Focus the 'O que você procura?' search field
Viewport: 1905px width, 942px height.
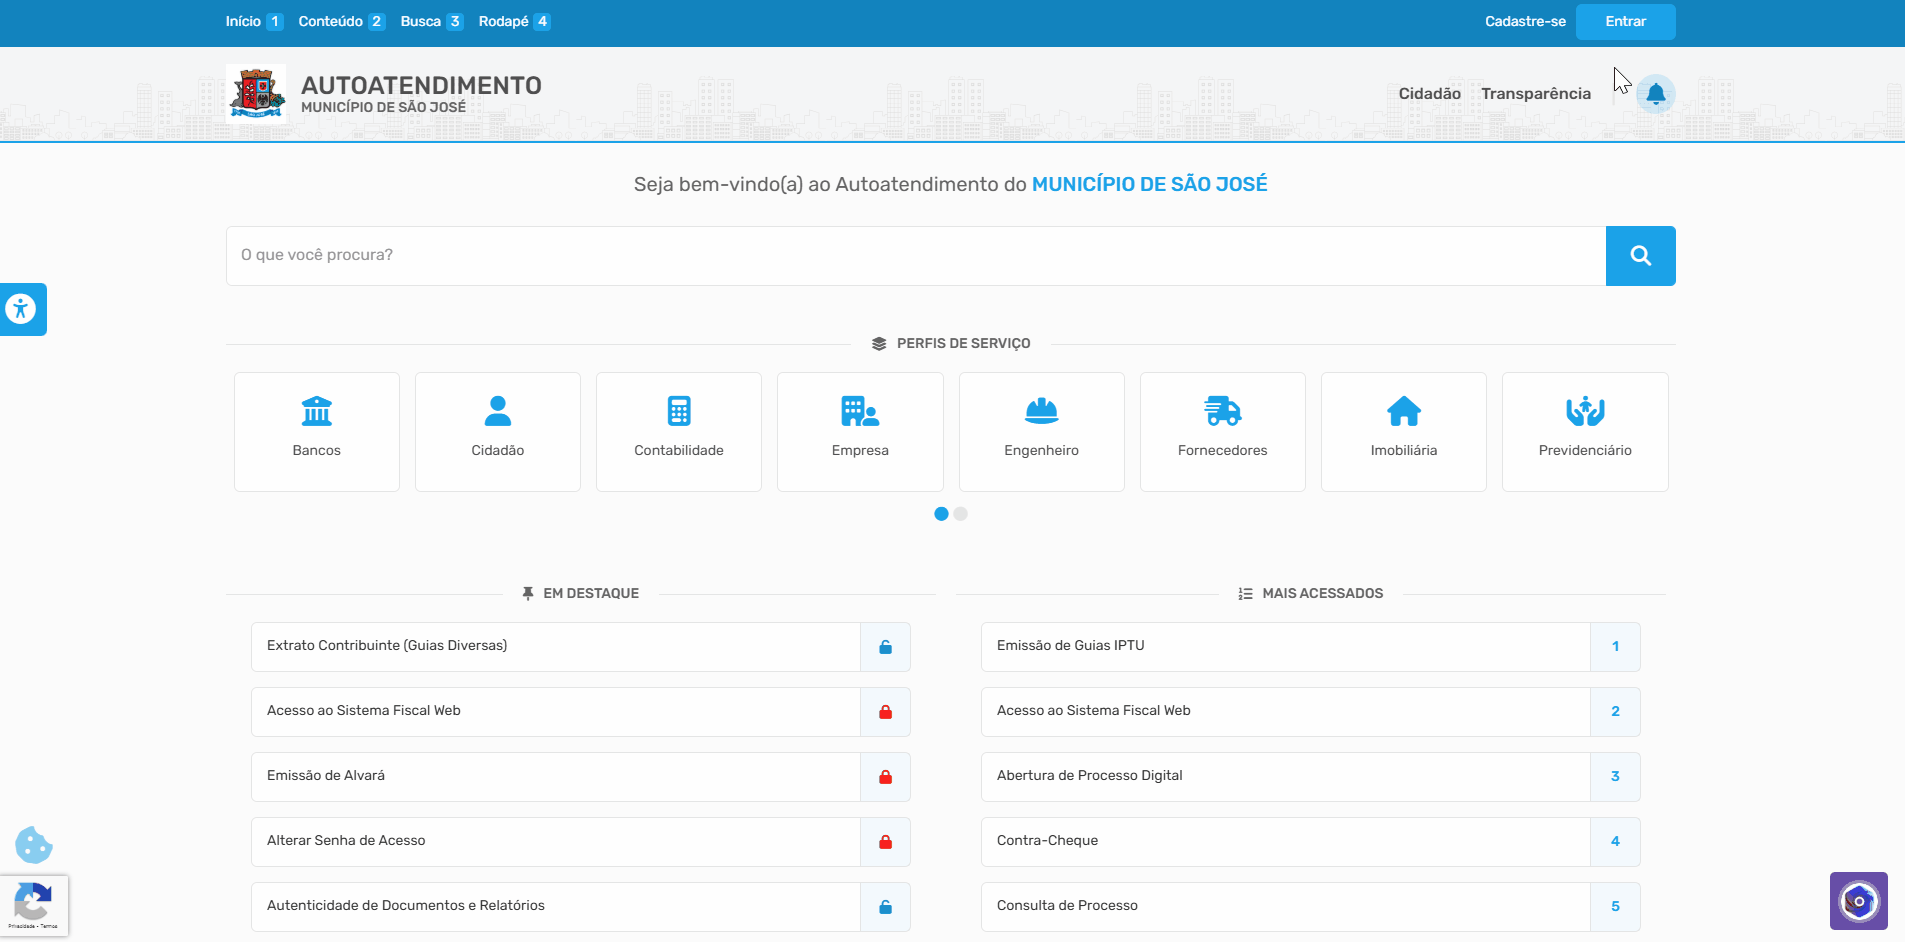point(915,256)
